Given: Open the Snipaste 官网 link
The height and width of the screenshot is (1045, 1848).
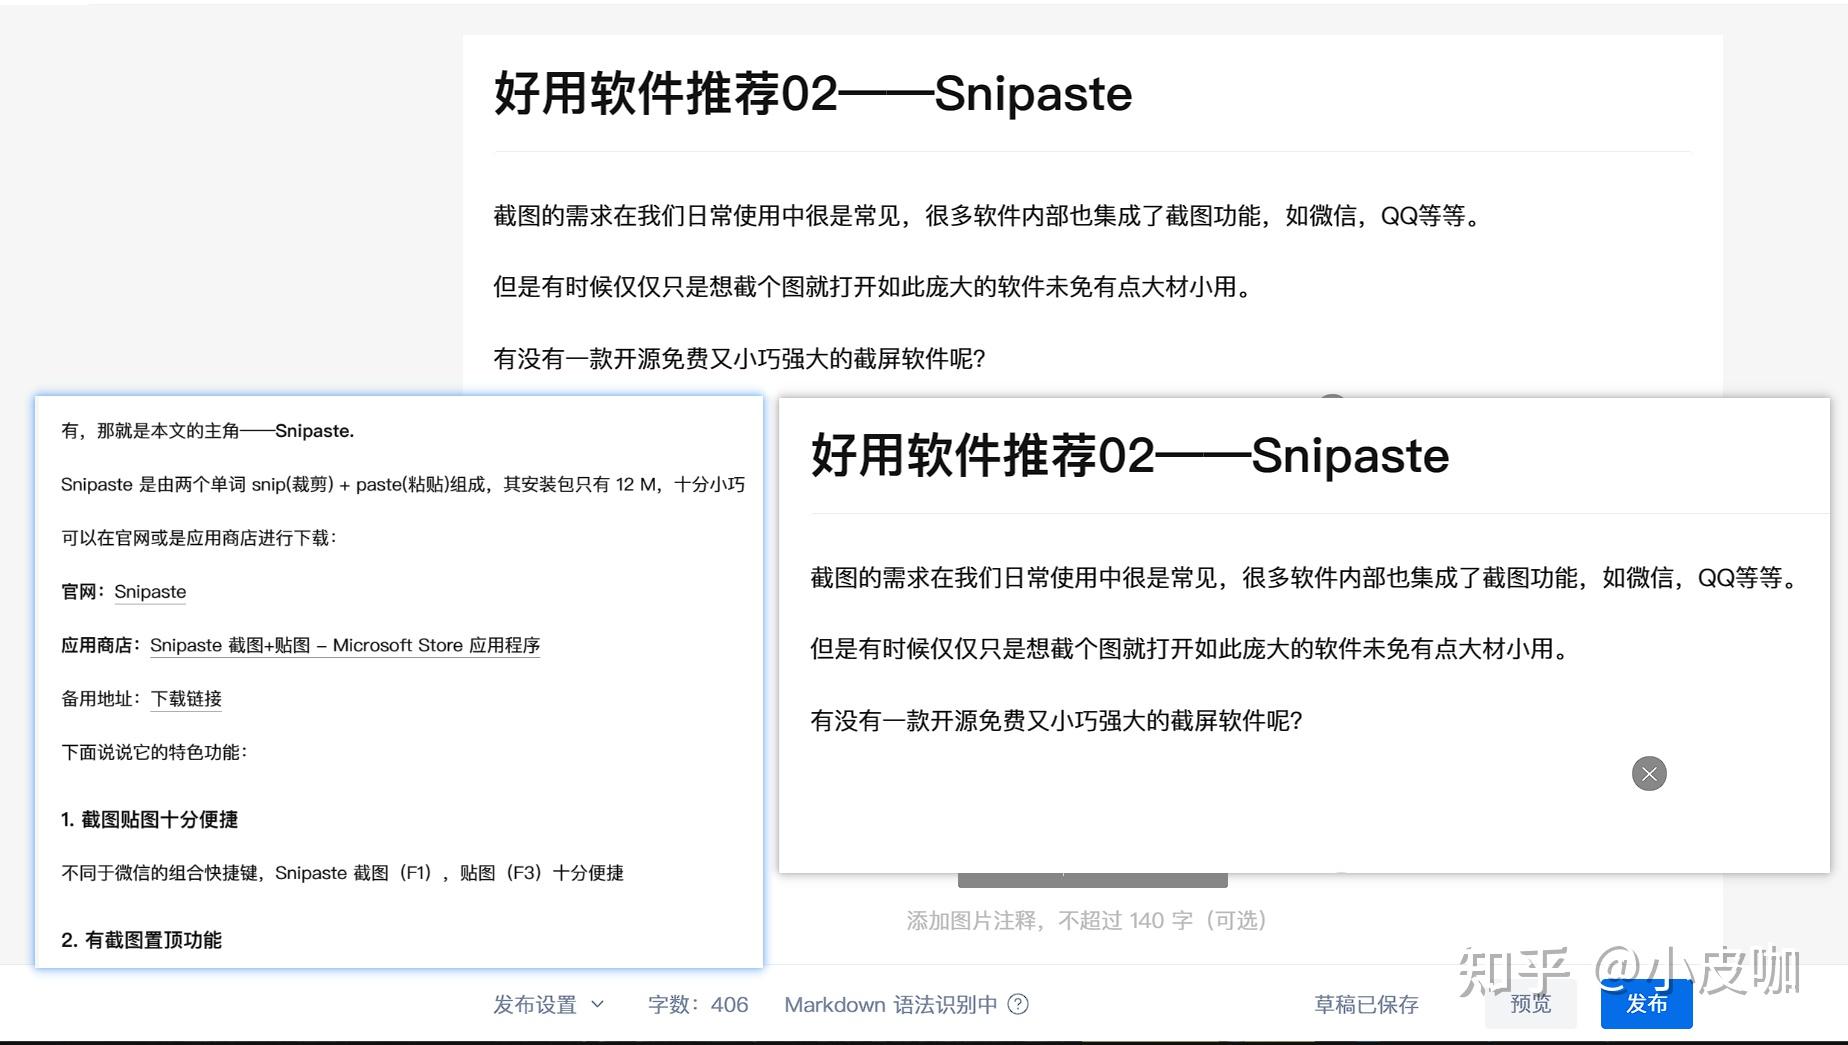Looking at the screenshot, I should pyautogui.click(x=150, y=591).
